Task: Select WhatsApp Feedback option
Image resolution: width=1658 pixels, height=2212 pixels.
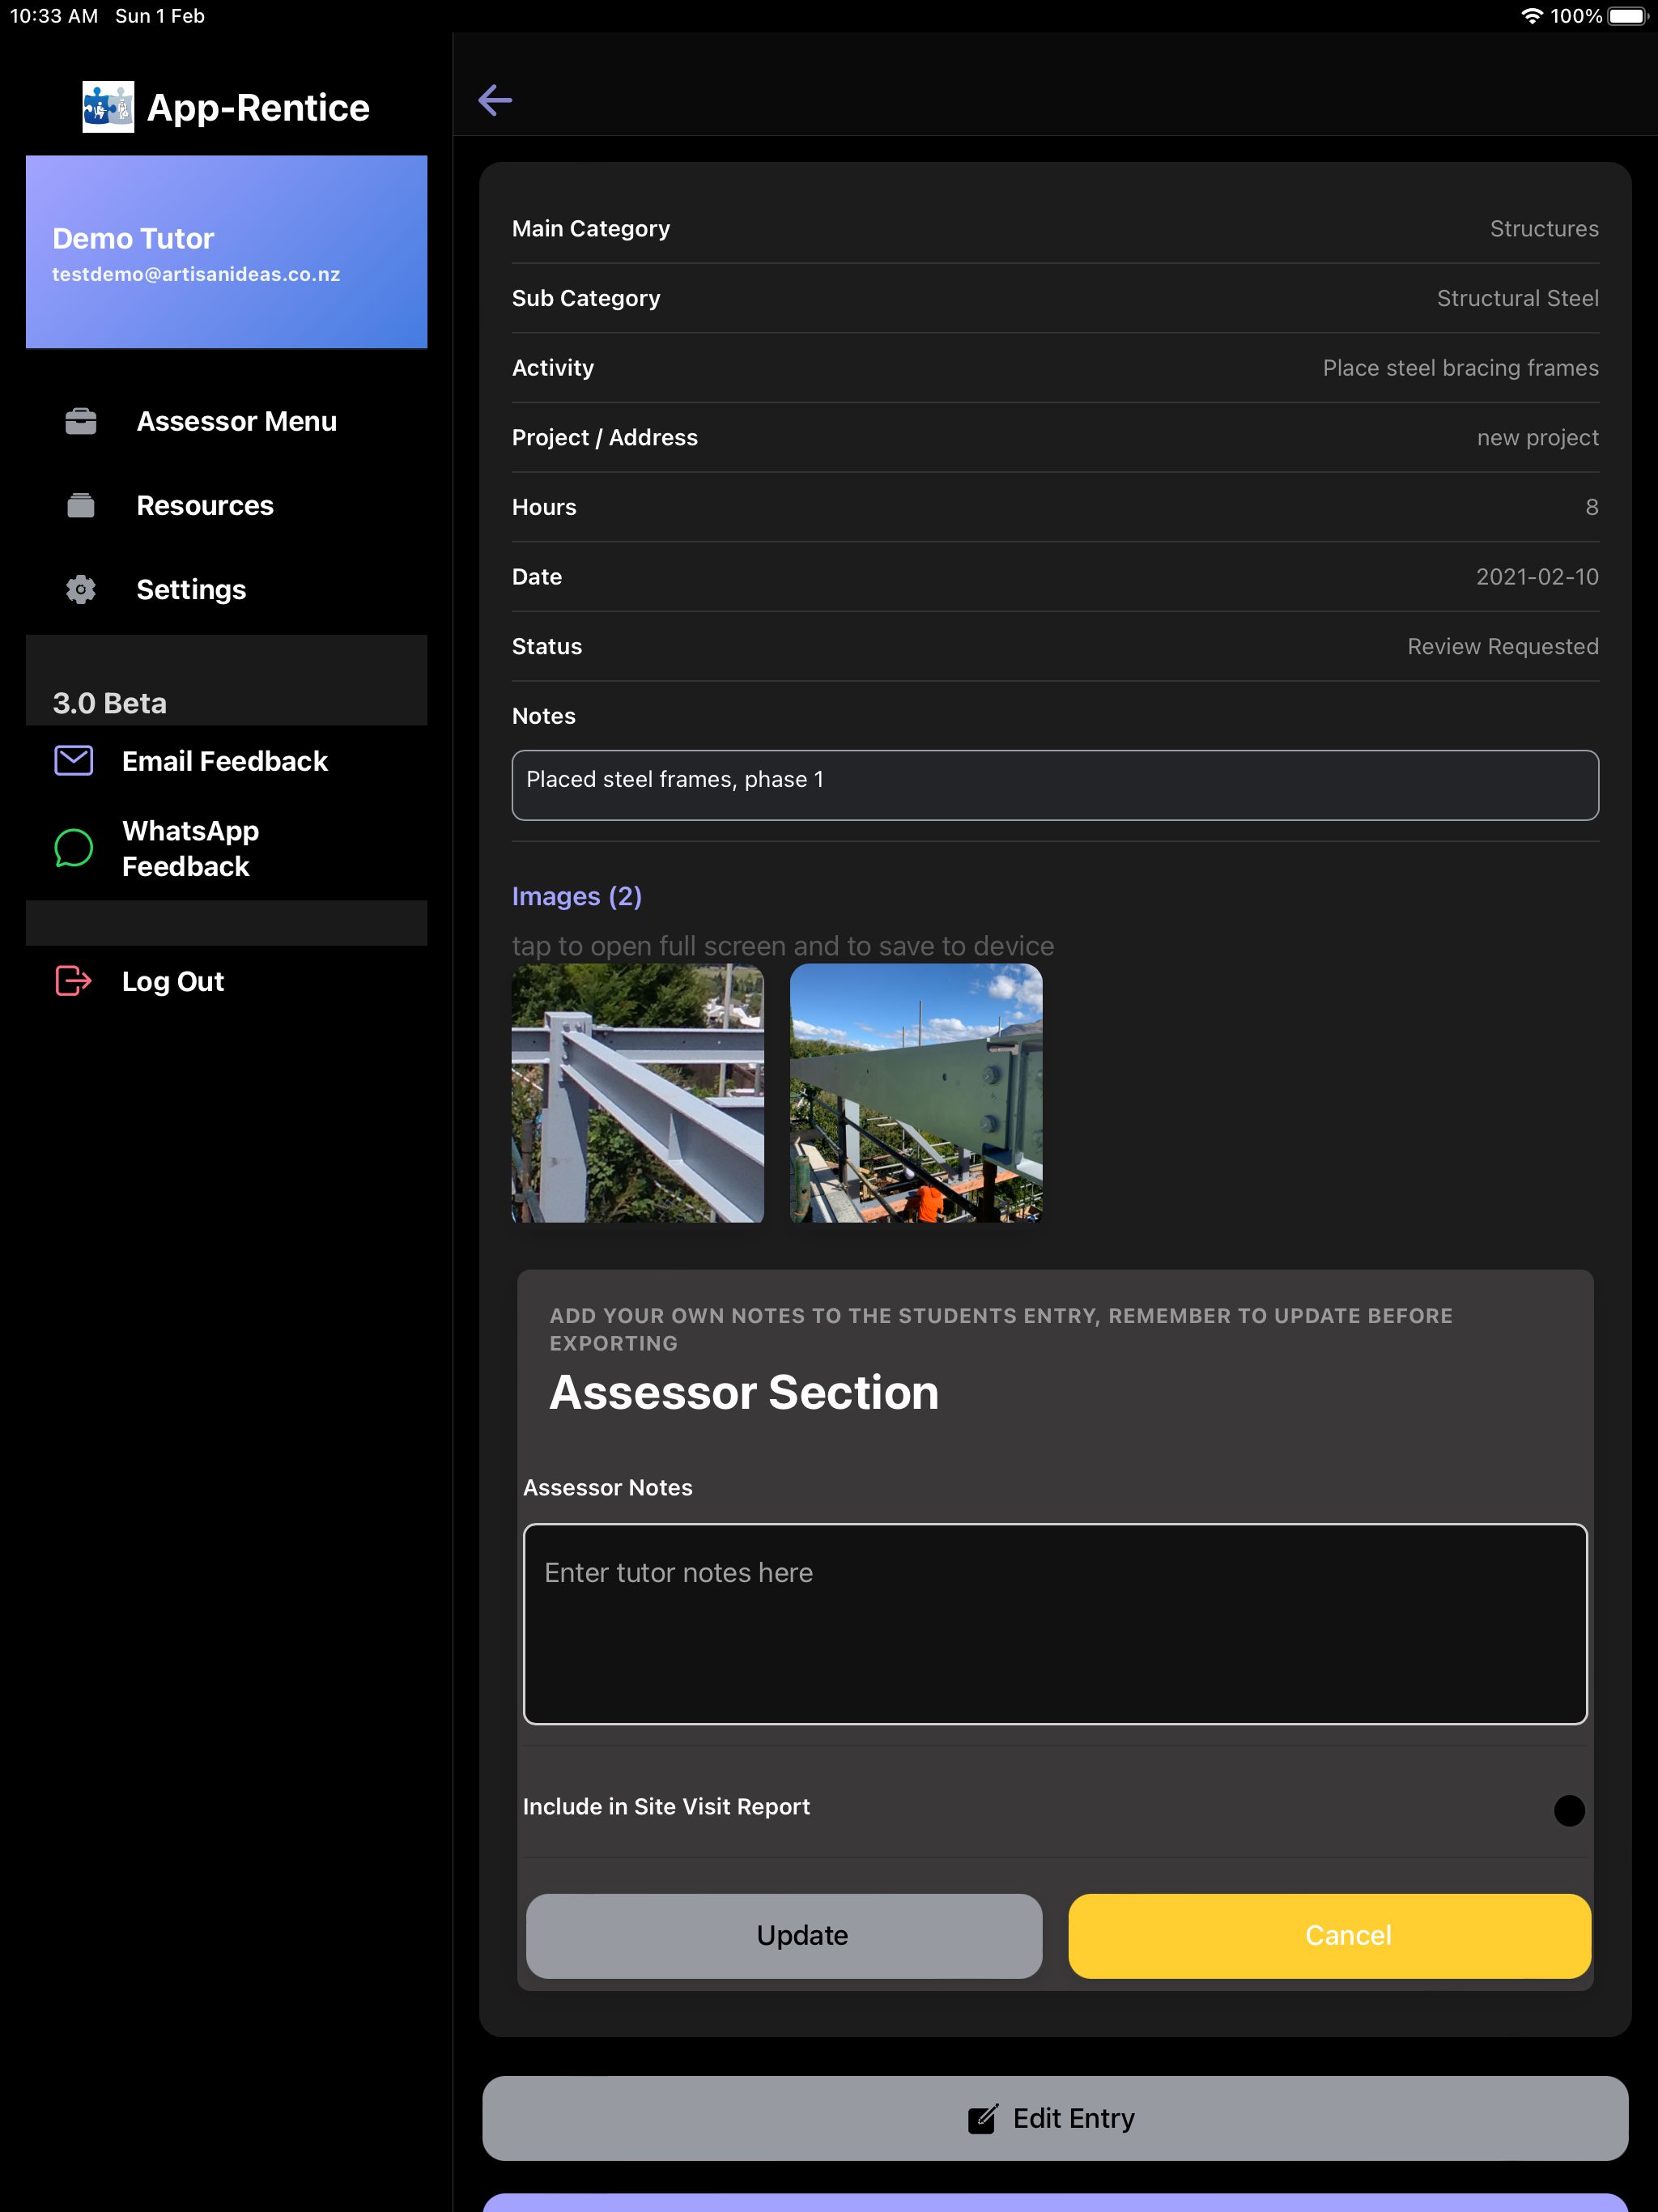Action: pos(227,849)
